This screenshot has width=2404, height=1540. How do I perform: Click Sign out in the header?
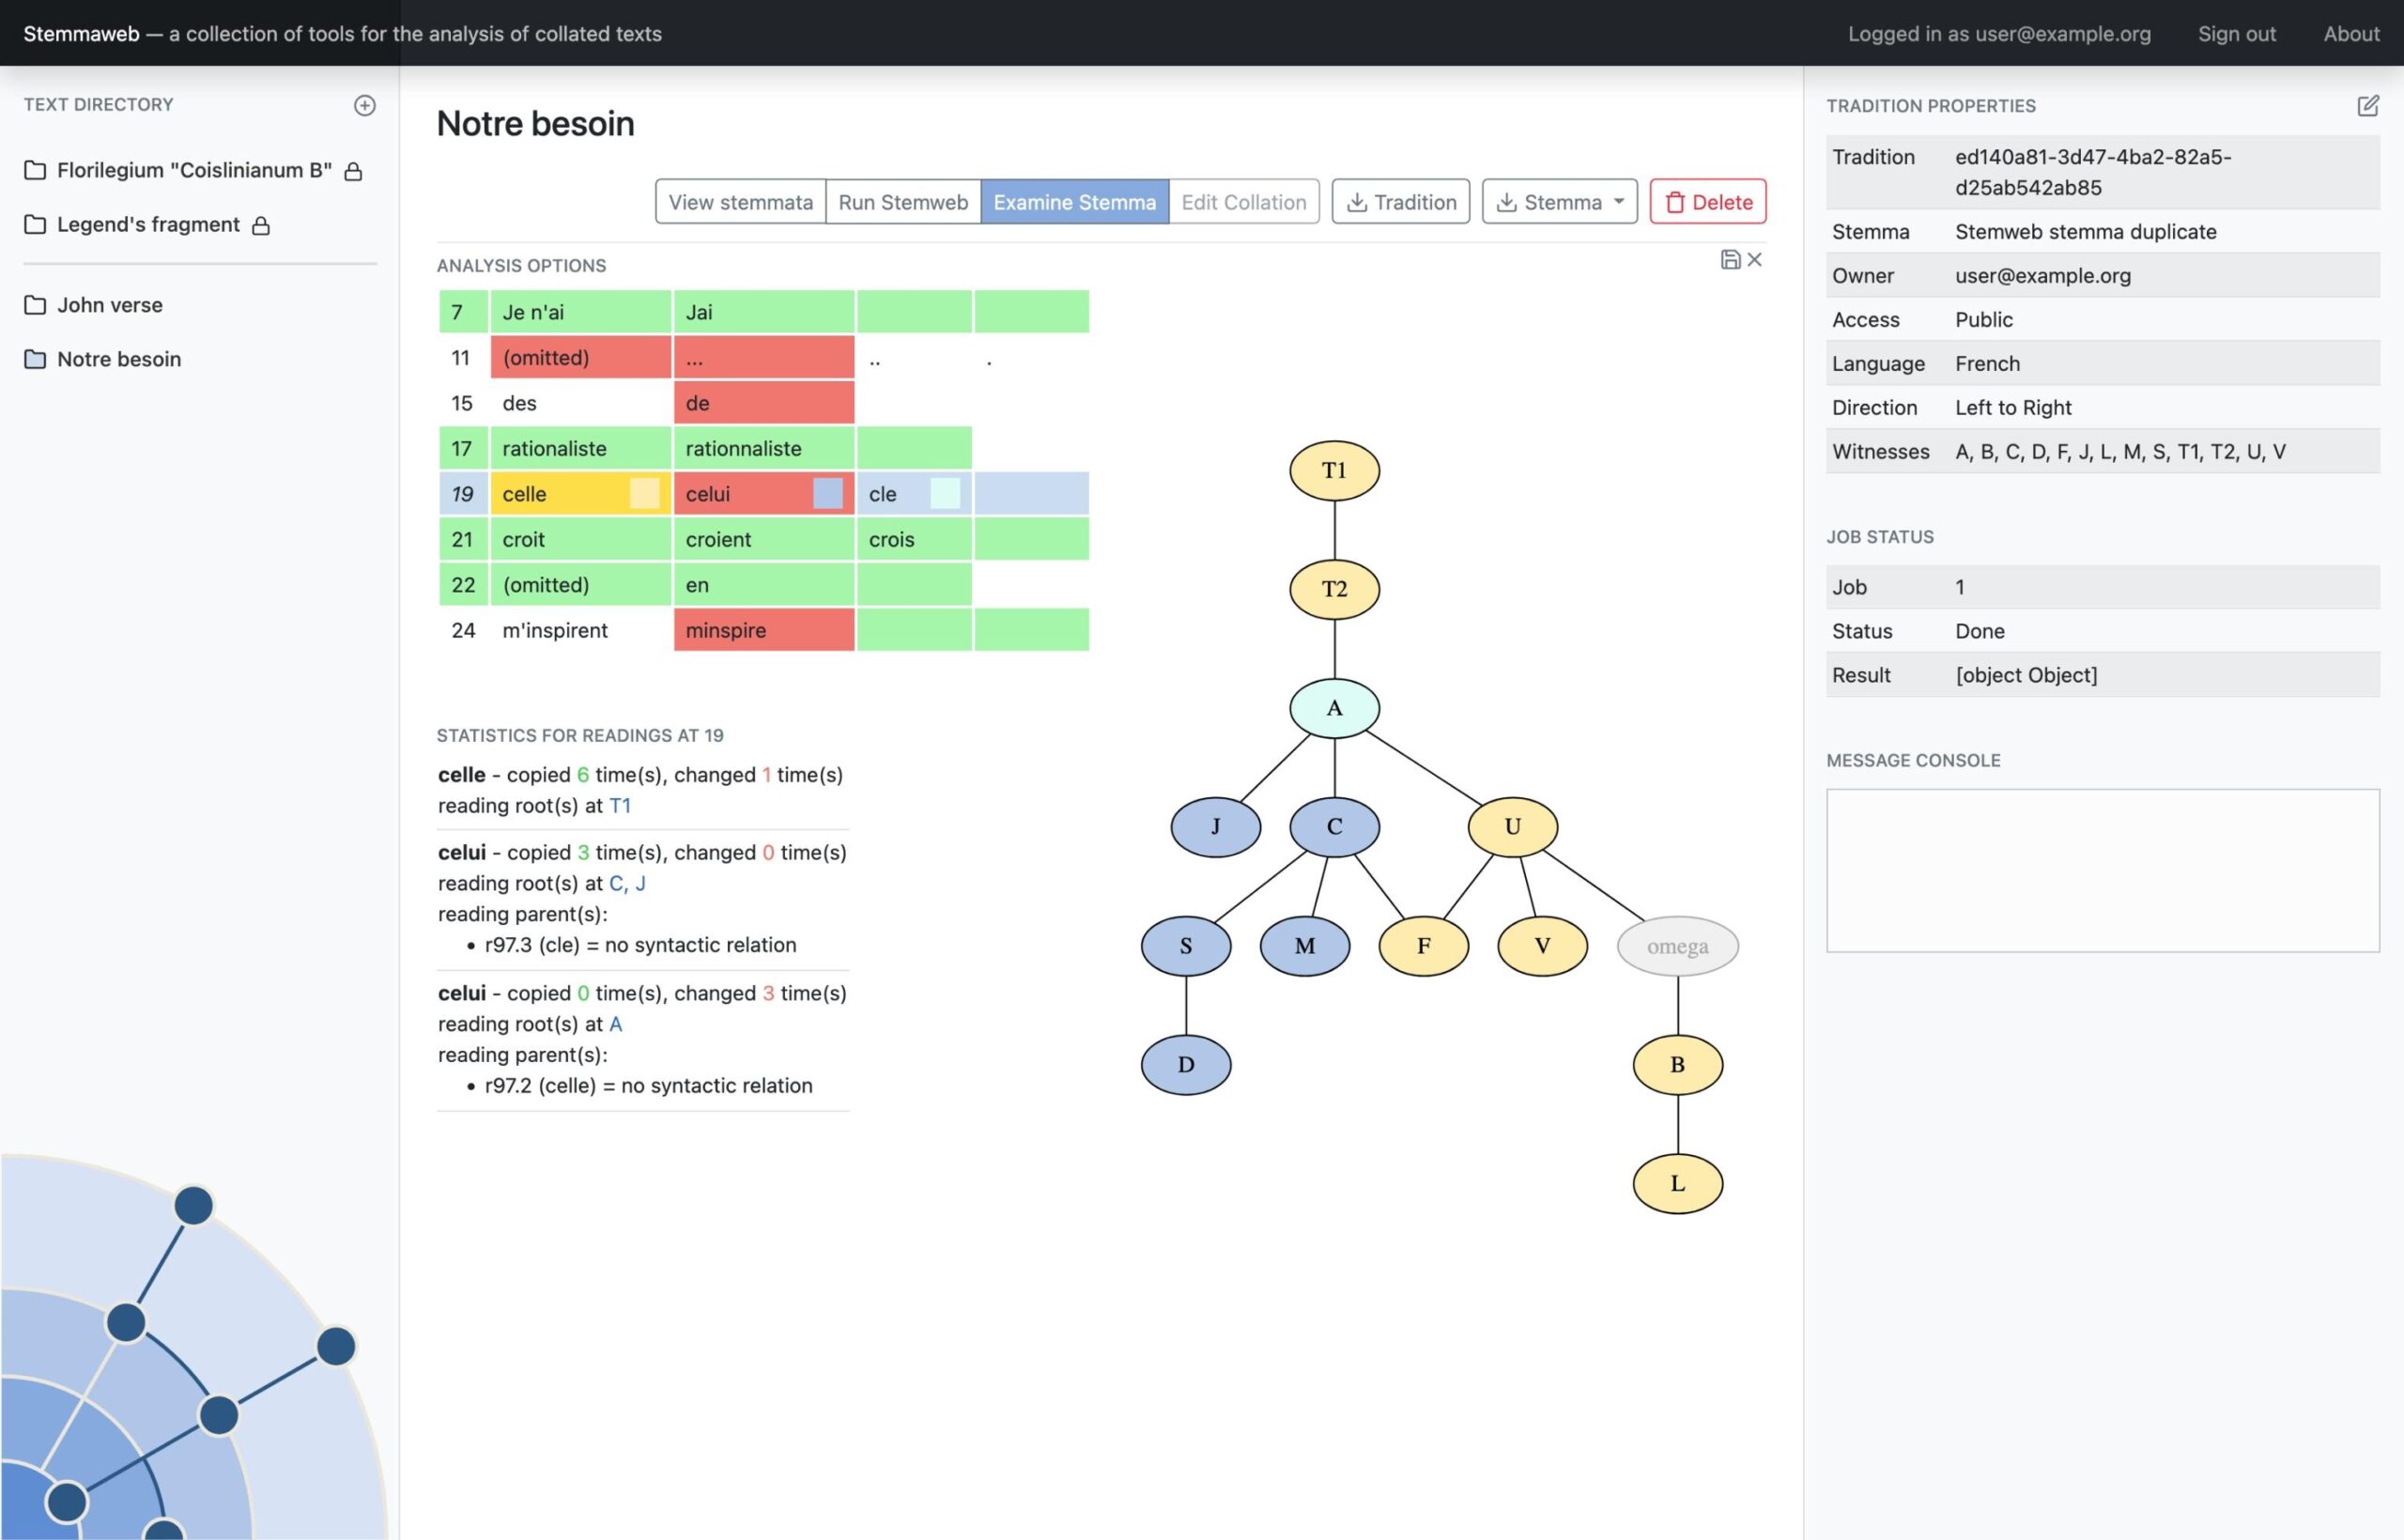click(x=2236, y=34)
